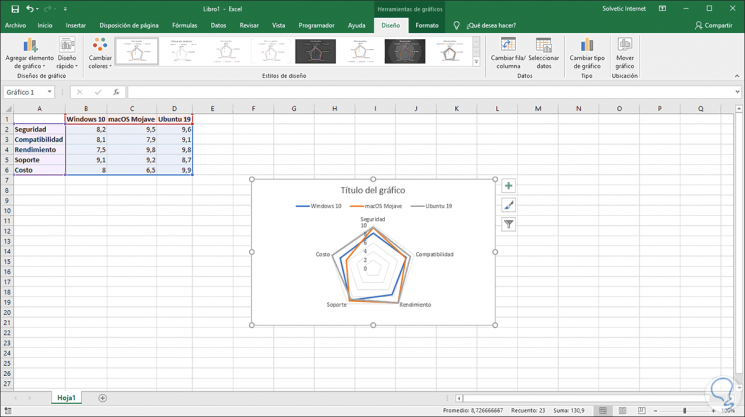Image resolution: width=745 pixels, height=417 pixels.
Task: Switch to Page Layout view in status bar
Action: [x=622, y=410]
